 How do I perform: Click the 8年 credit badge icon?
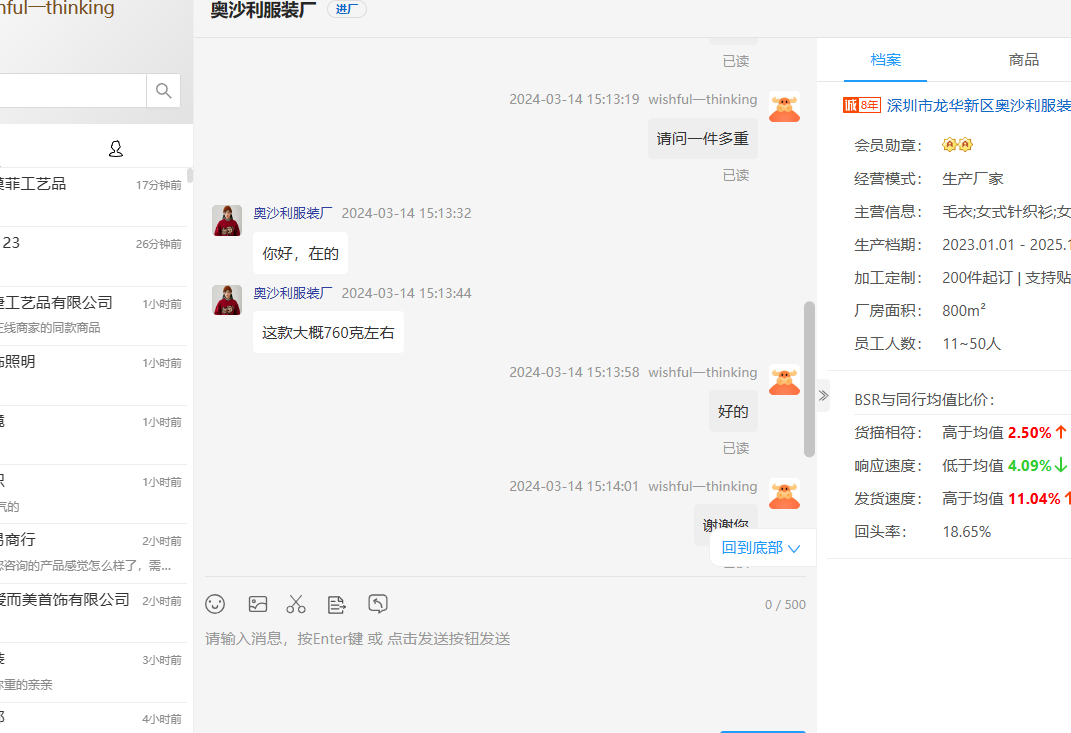point(861,106)
